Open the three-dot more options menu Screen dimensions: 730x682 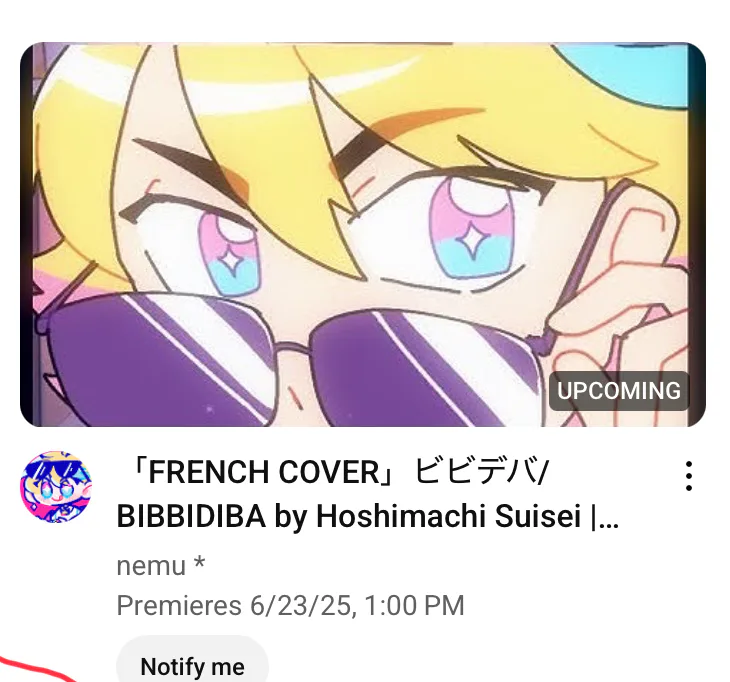point(689,476)
